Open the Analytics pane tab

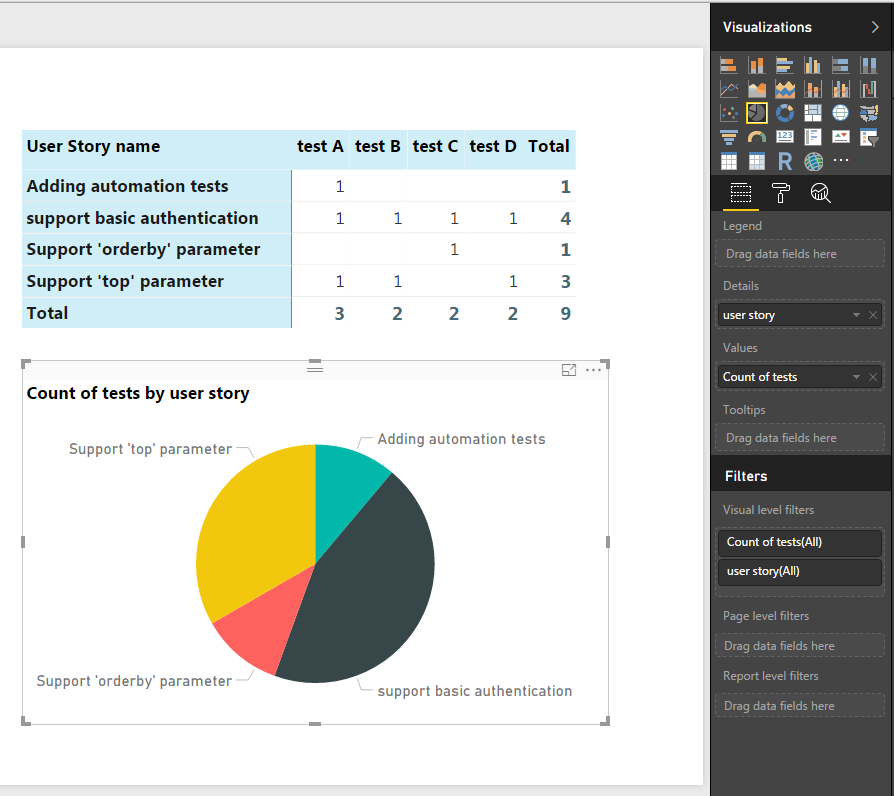pyautogui.click(x=820, y=194)
